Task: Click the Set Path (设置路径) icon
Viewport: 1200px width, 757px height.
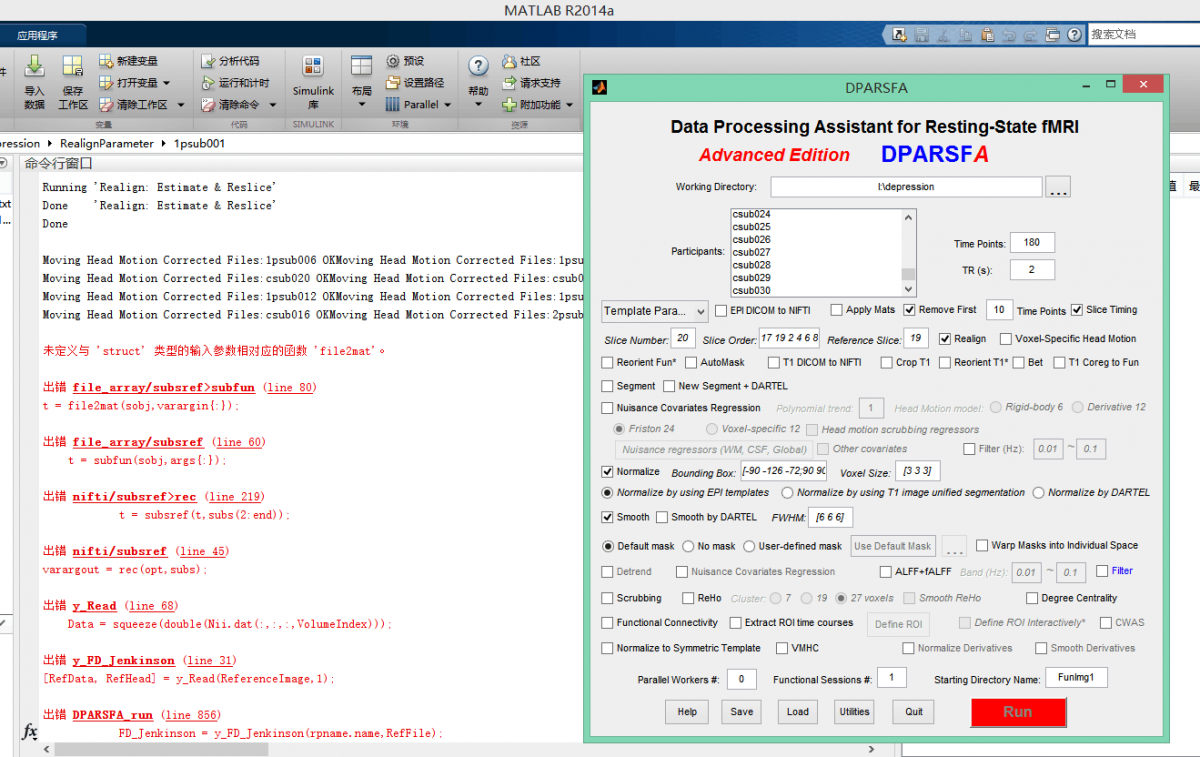Action: pyautogui.click(x=393, y=83)
